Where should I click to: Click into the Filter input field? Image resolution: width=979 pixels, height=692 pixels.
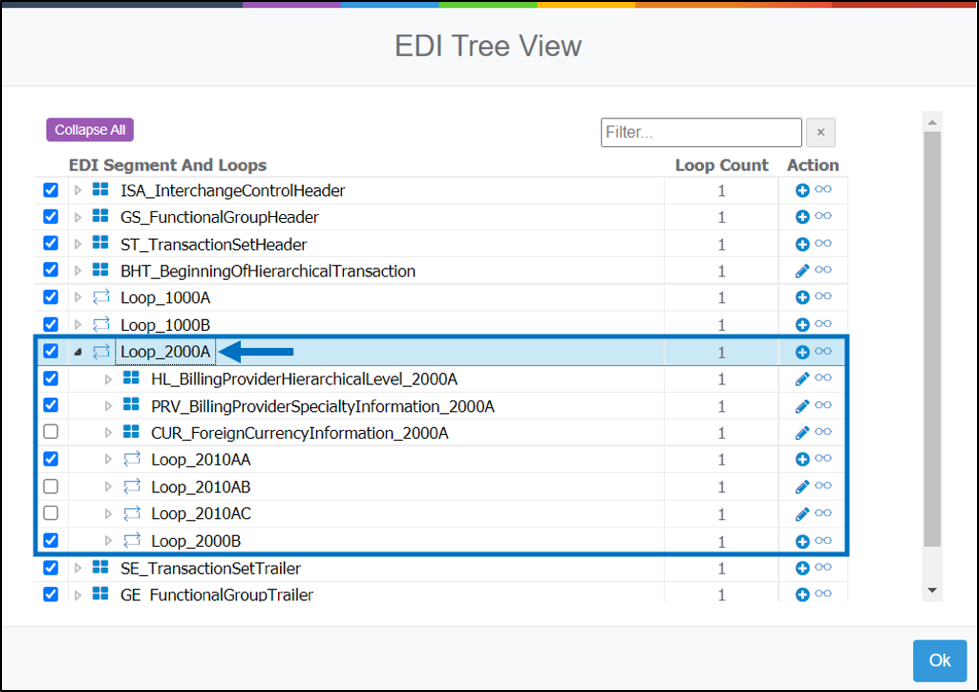(701, 132)
